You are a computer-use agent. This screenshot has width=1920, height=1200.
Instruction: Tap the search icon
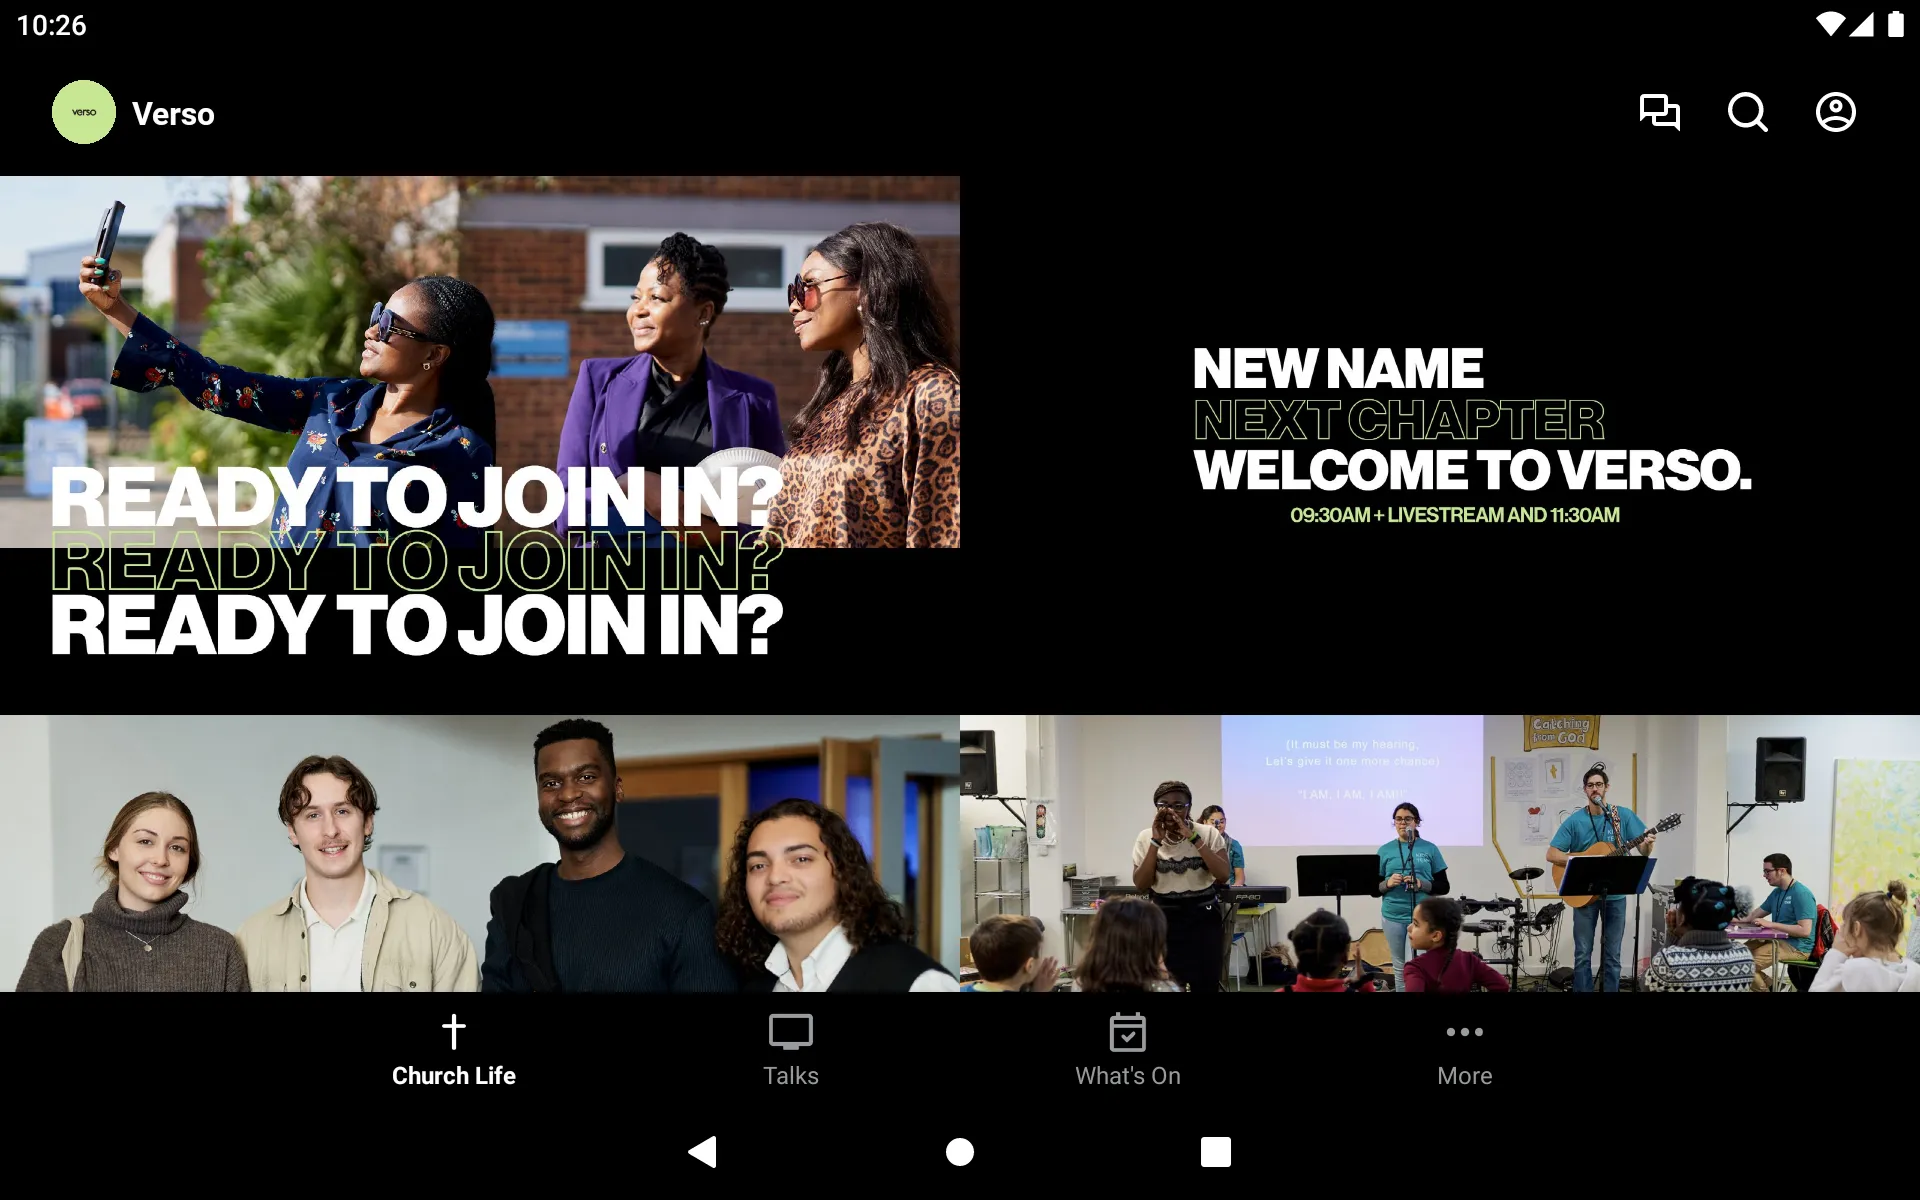point(1747,112)
